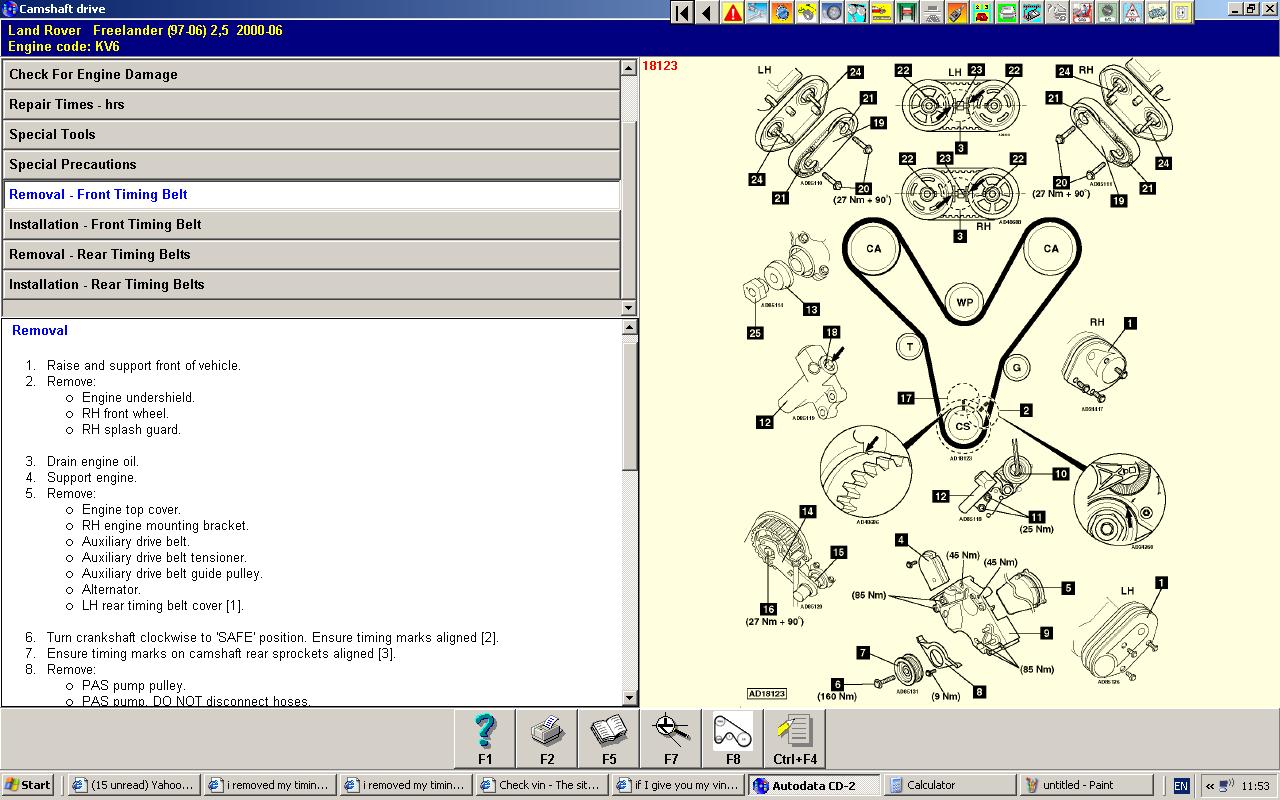Switch to untitled - Paint taskbar window
1280x800 pixels.
tap(1086, 785)
